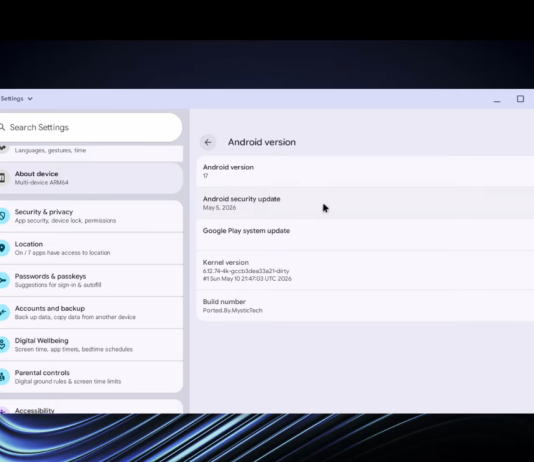
Task: Tap the Build number entry
Action: (x=365, y=306)
